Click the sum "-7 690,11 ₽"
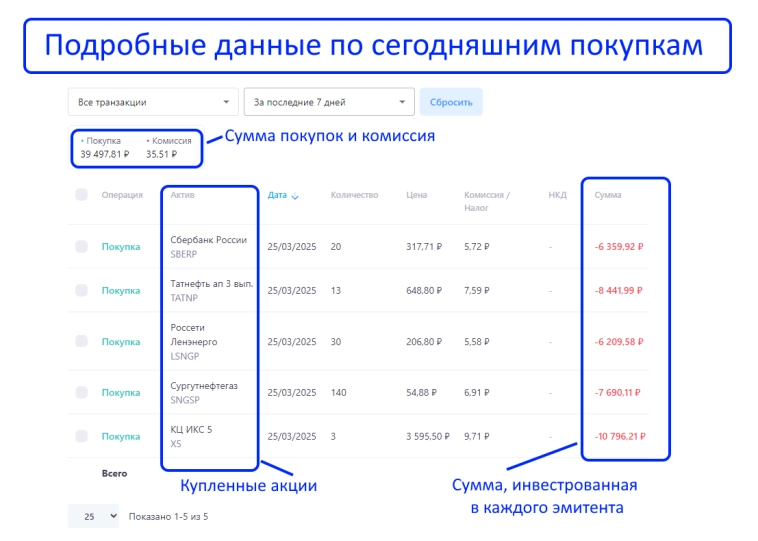 [x=617, y=393]
